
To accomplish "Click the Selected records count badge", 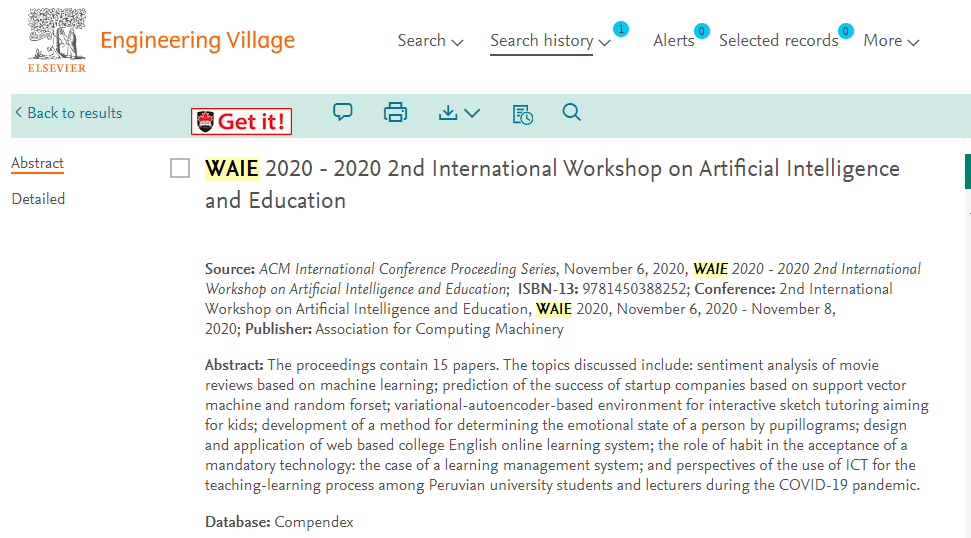I will (846, 31).
